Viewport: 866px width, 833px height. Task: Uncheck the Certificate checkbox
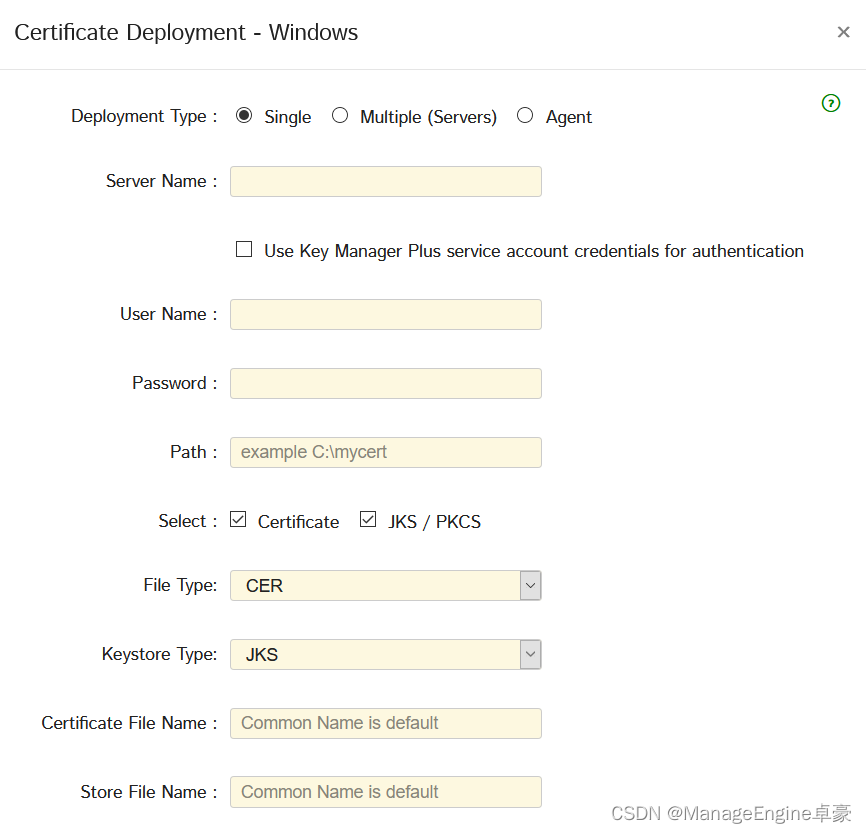click(238, 519)
